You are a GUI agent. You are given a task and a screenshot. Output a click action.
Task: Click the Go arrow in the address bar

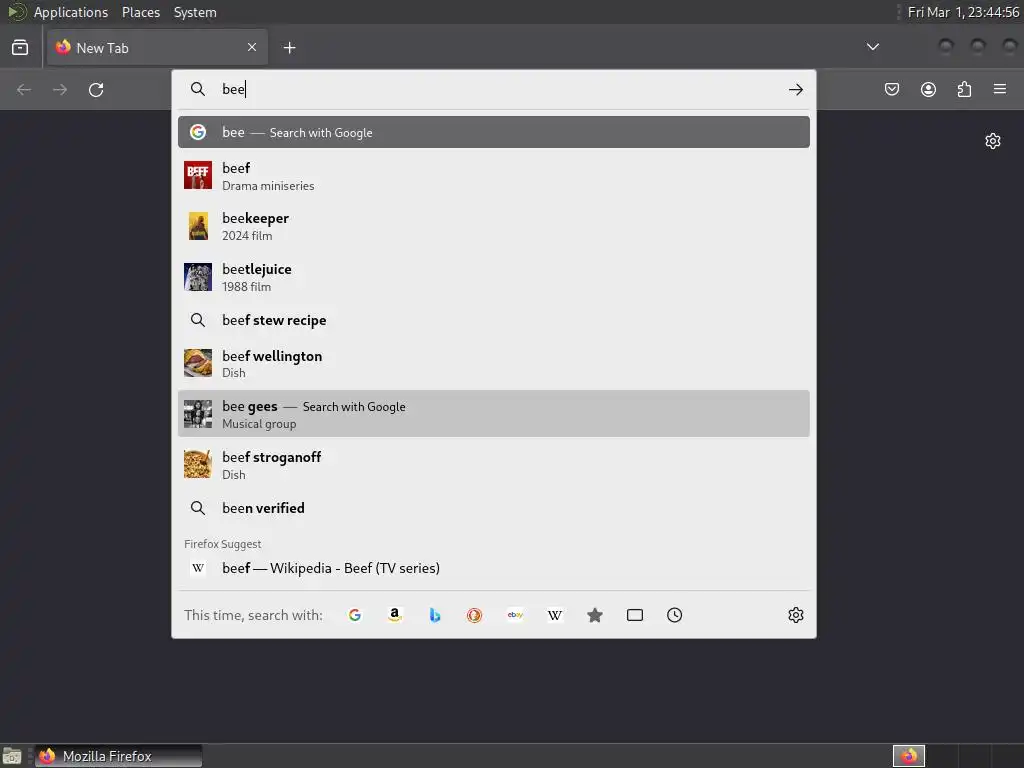(795, 89)
